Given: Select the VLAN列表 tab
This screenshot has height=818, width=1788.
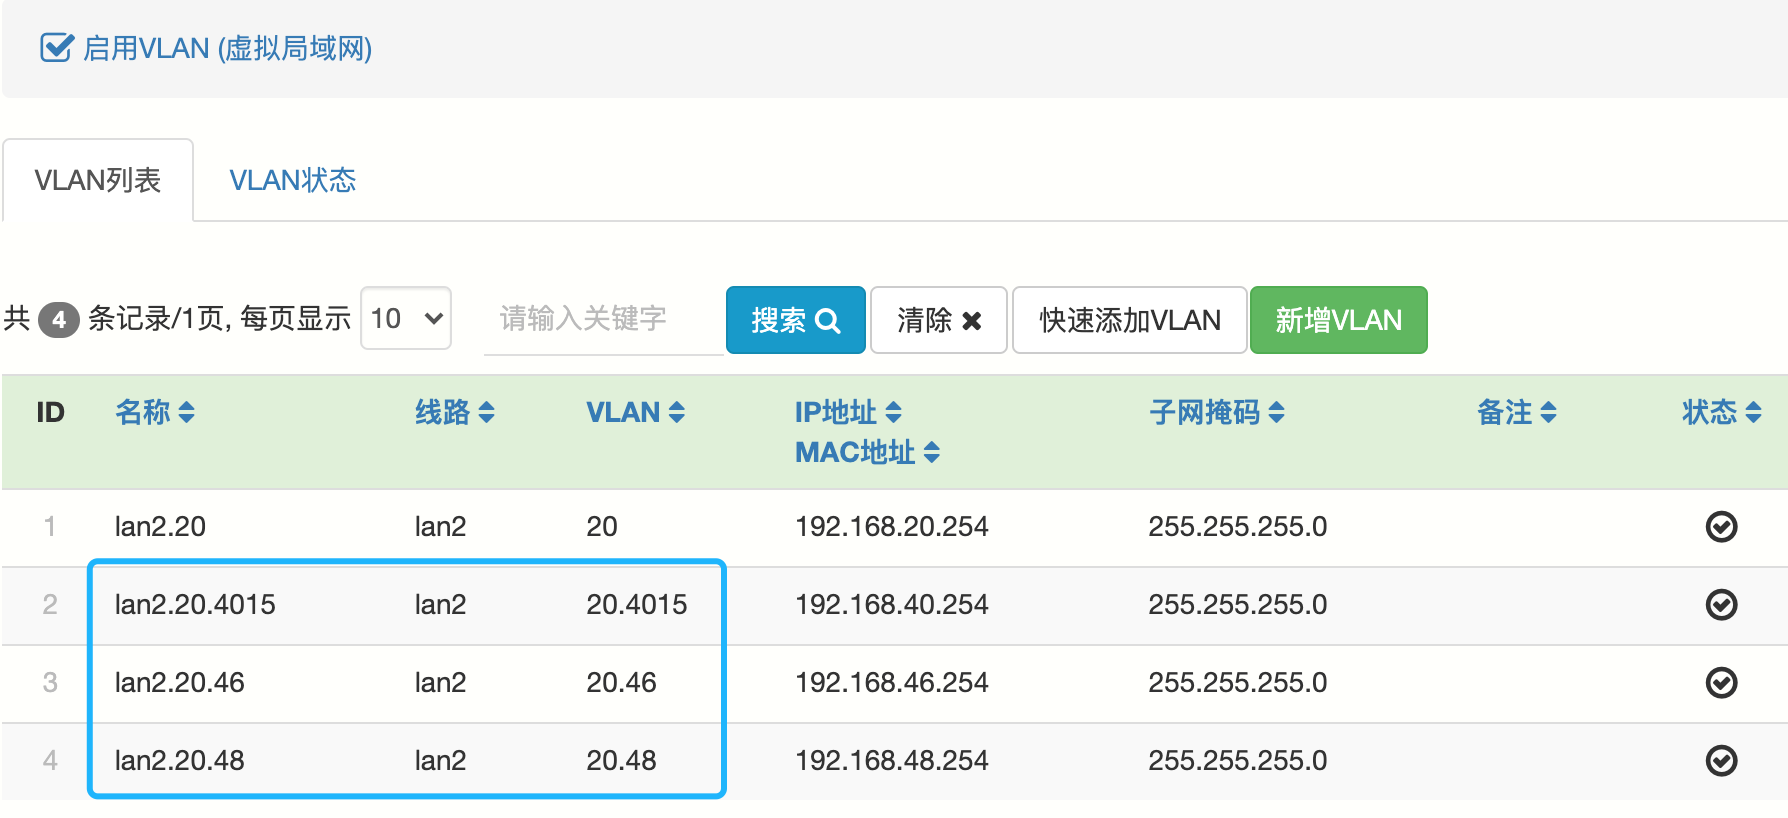Looking at the screenshot, I should [98, 180].
